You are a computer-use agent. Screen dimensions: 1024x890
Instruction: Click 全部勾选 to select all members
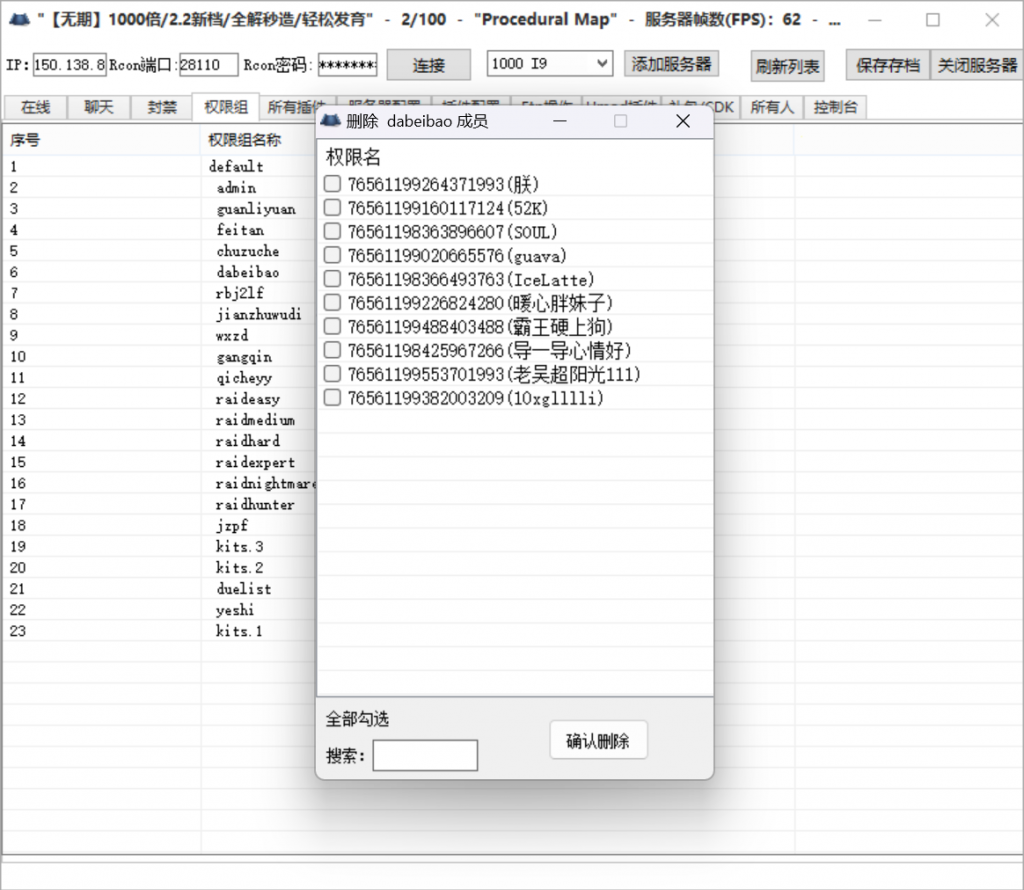357,719
